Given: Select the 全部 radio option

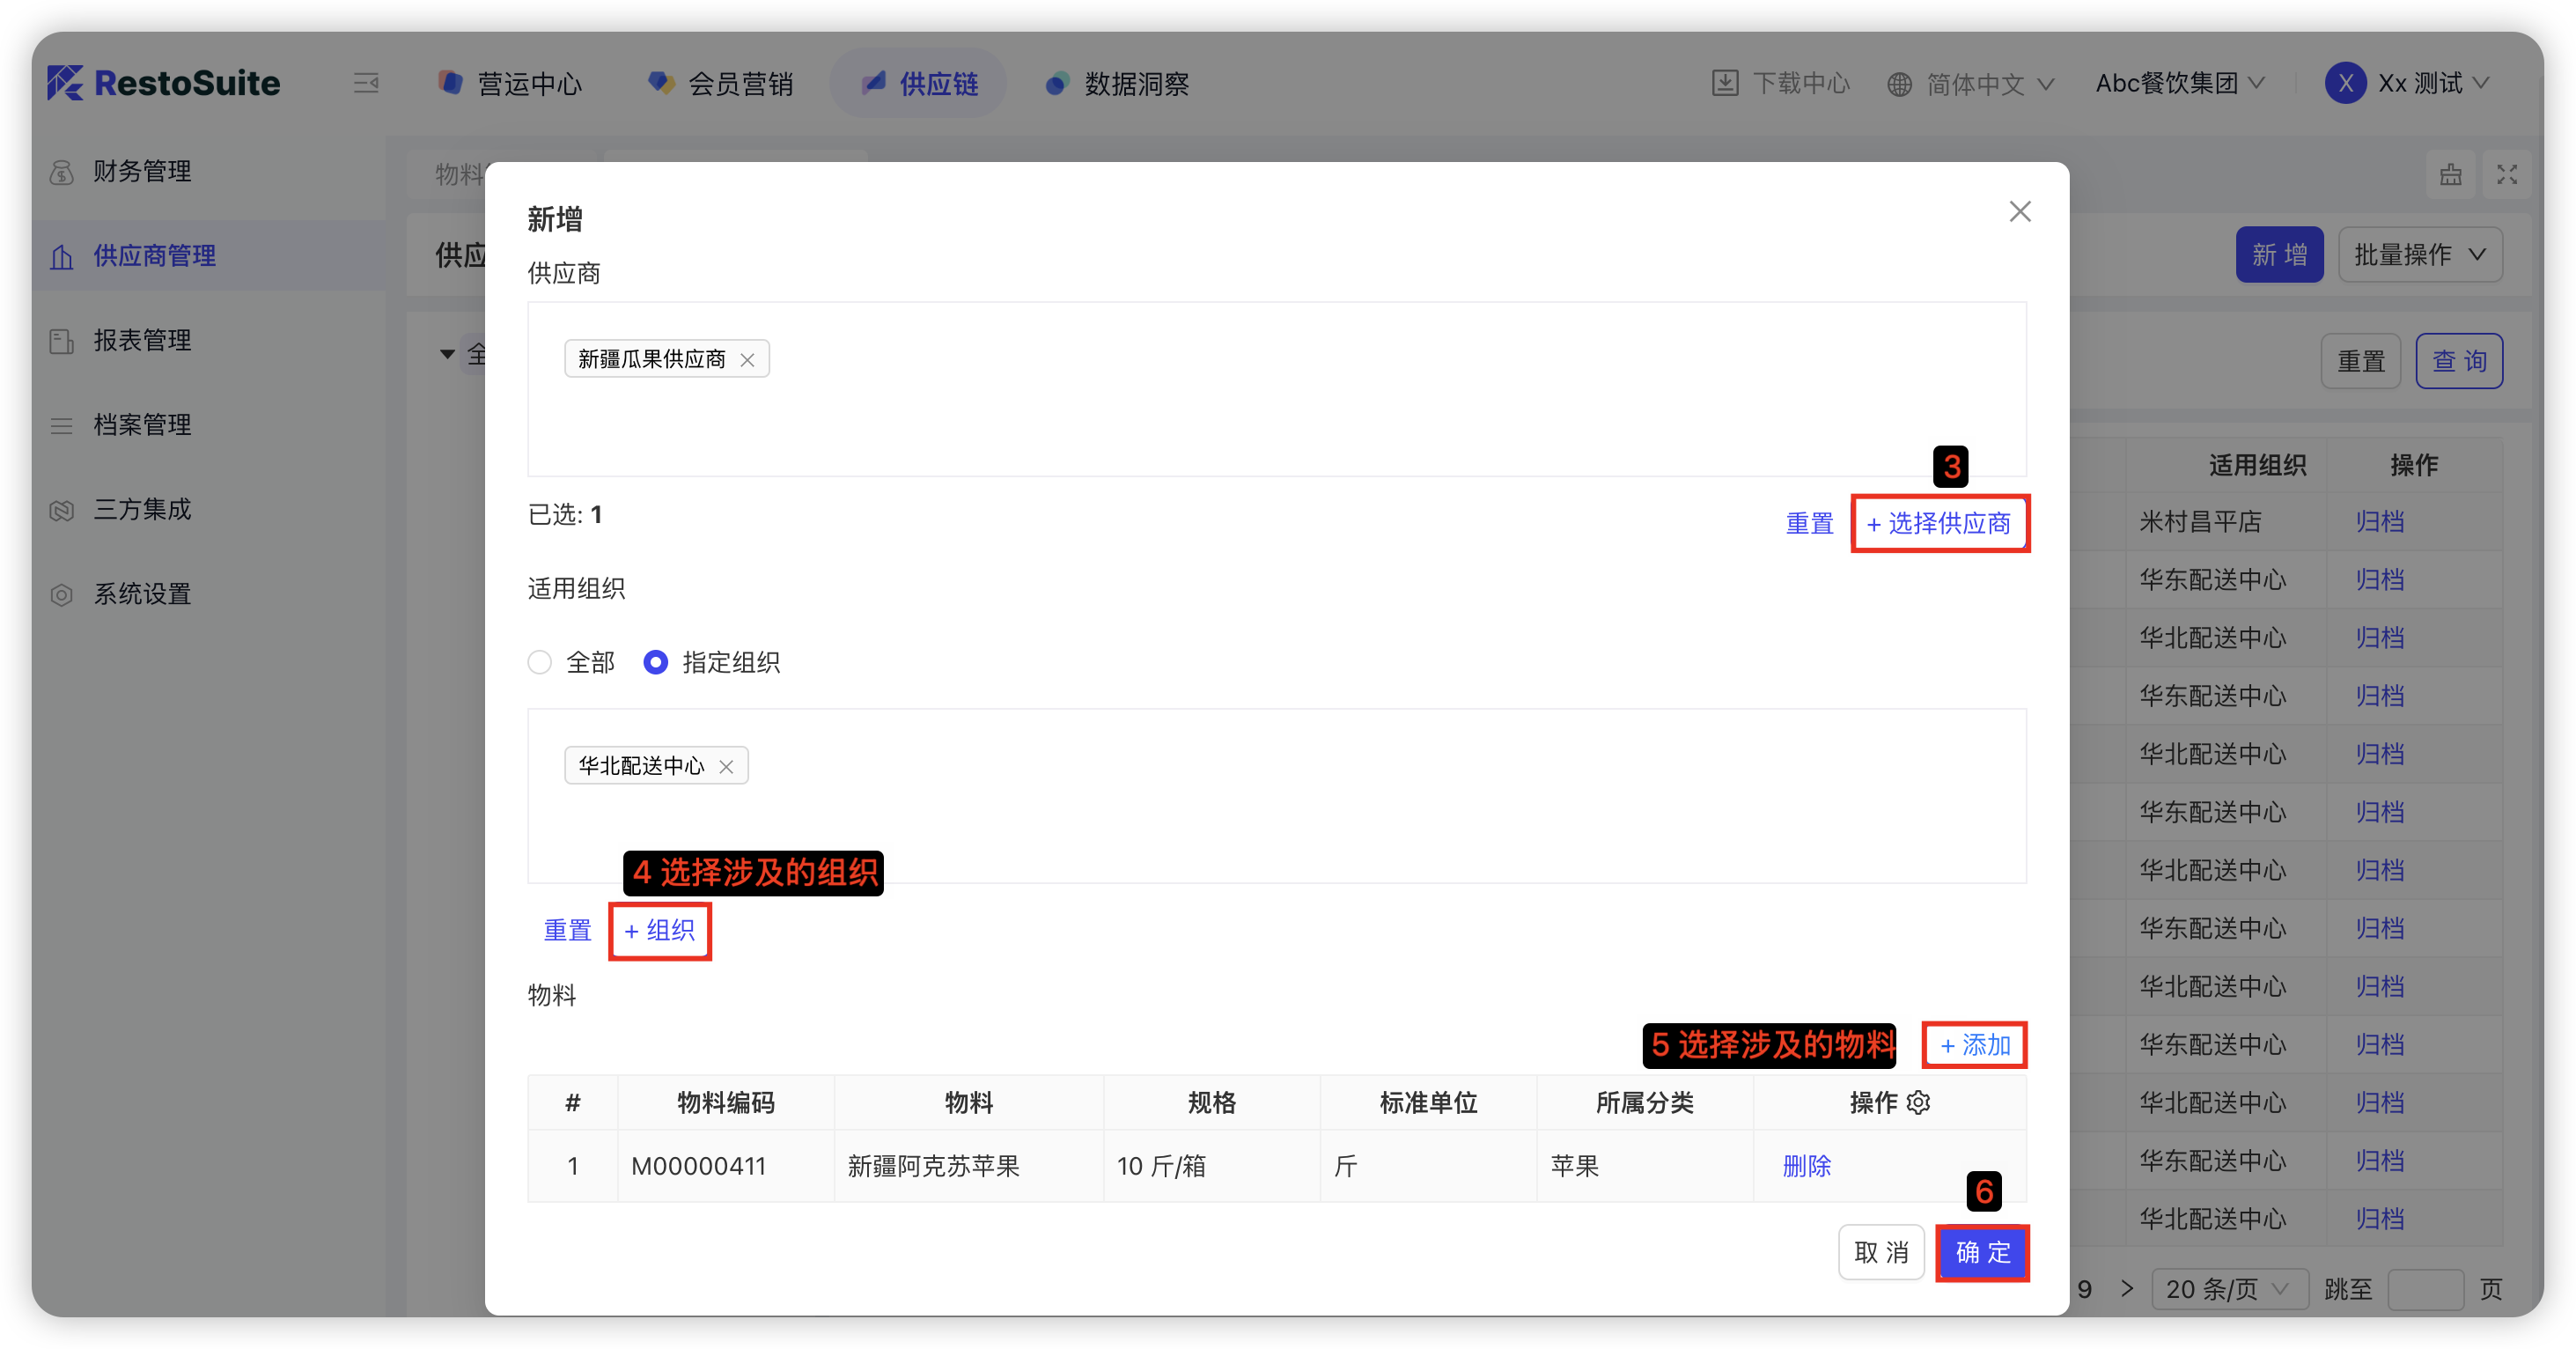Looking at the screenshot, I should (540, 662).
